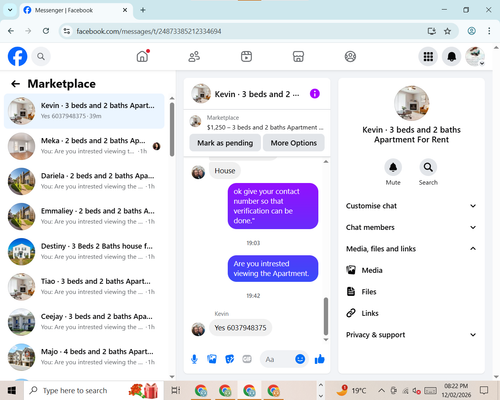The height and width of the screenshot is (400, 500).
Task: Open Majo 4 beds conversation
Action: click(x=84, y=357)
